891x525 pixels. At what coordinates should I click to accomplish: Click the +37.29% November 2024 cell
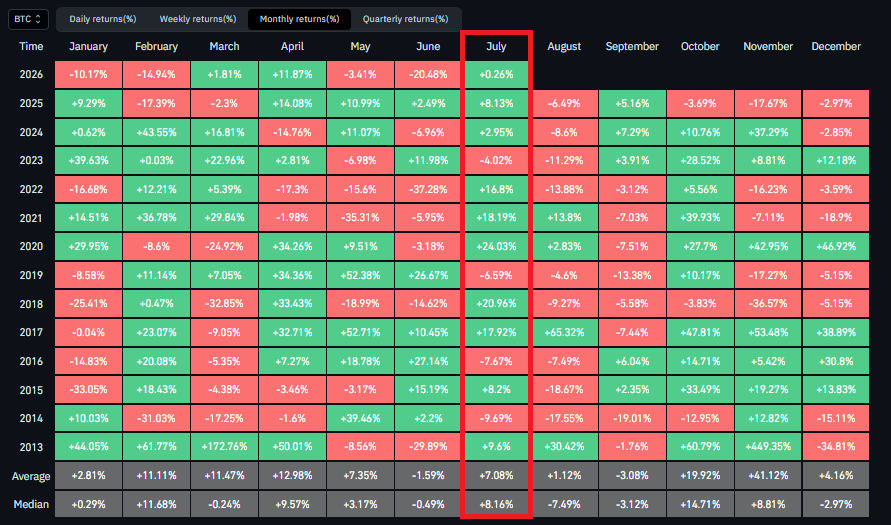click(768, 132)
